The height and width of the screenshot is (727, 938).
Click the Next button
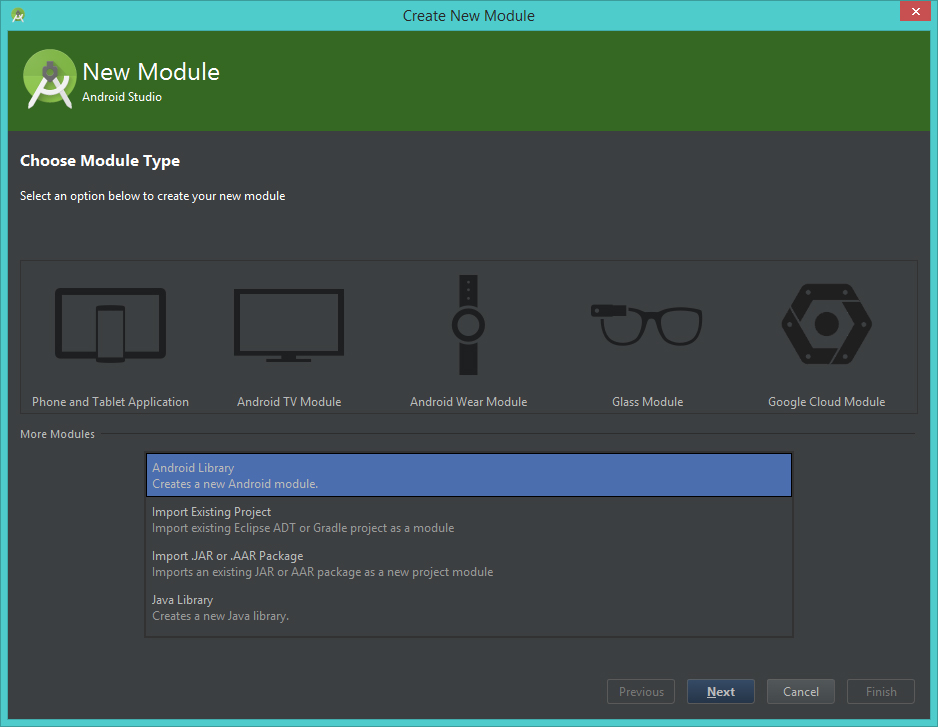coord(720,691)
